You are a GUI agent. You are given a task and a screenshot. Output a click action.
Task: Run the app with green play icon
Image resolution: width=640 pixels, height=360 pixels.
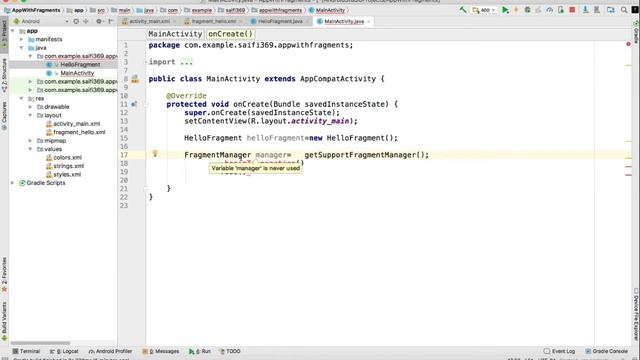[505, 10]
